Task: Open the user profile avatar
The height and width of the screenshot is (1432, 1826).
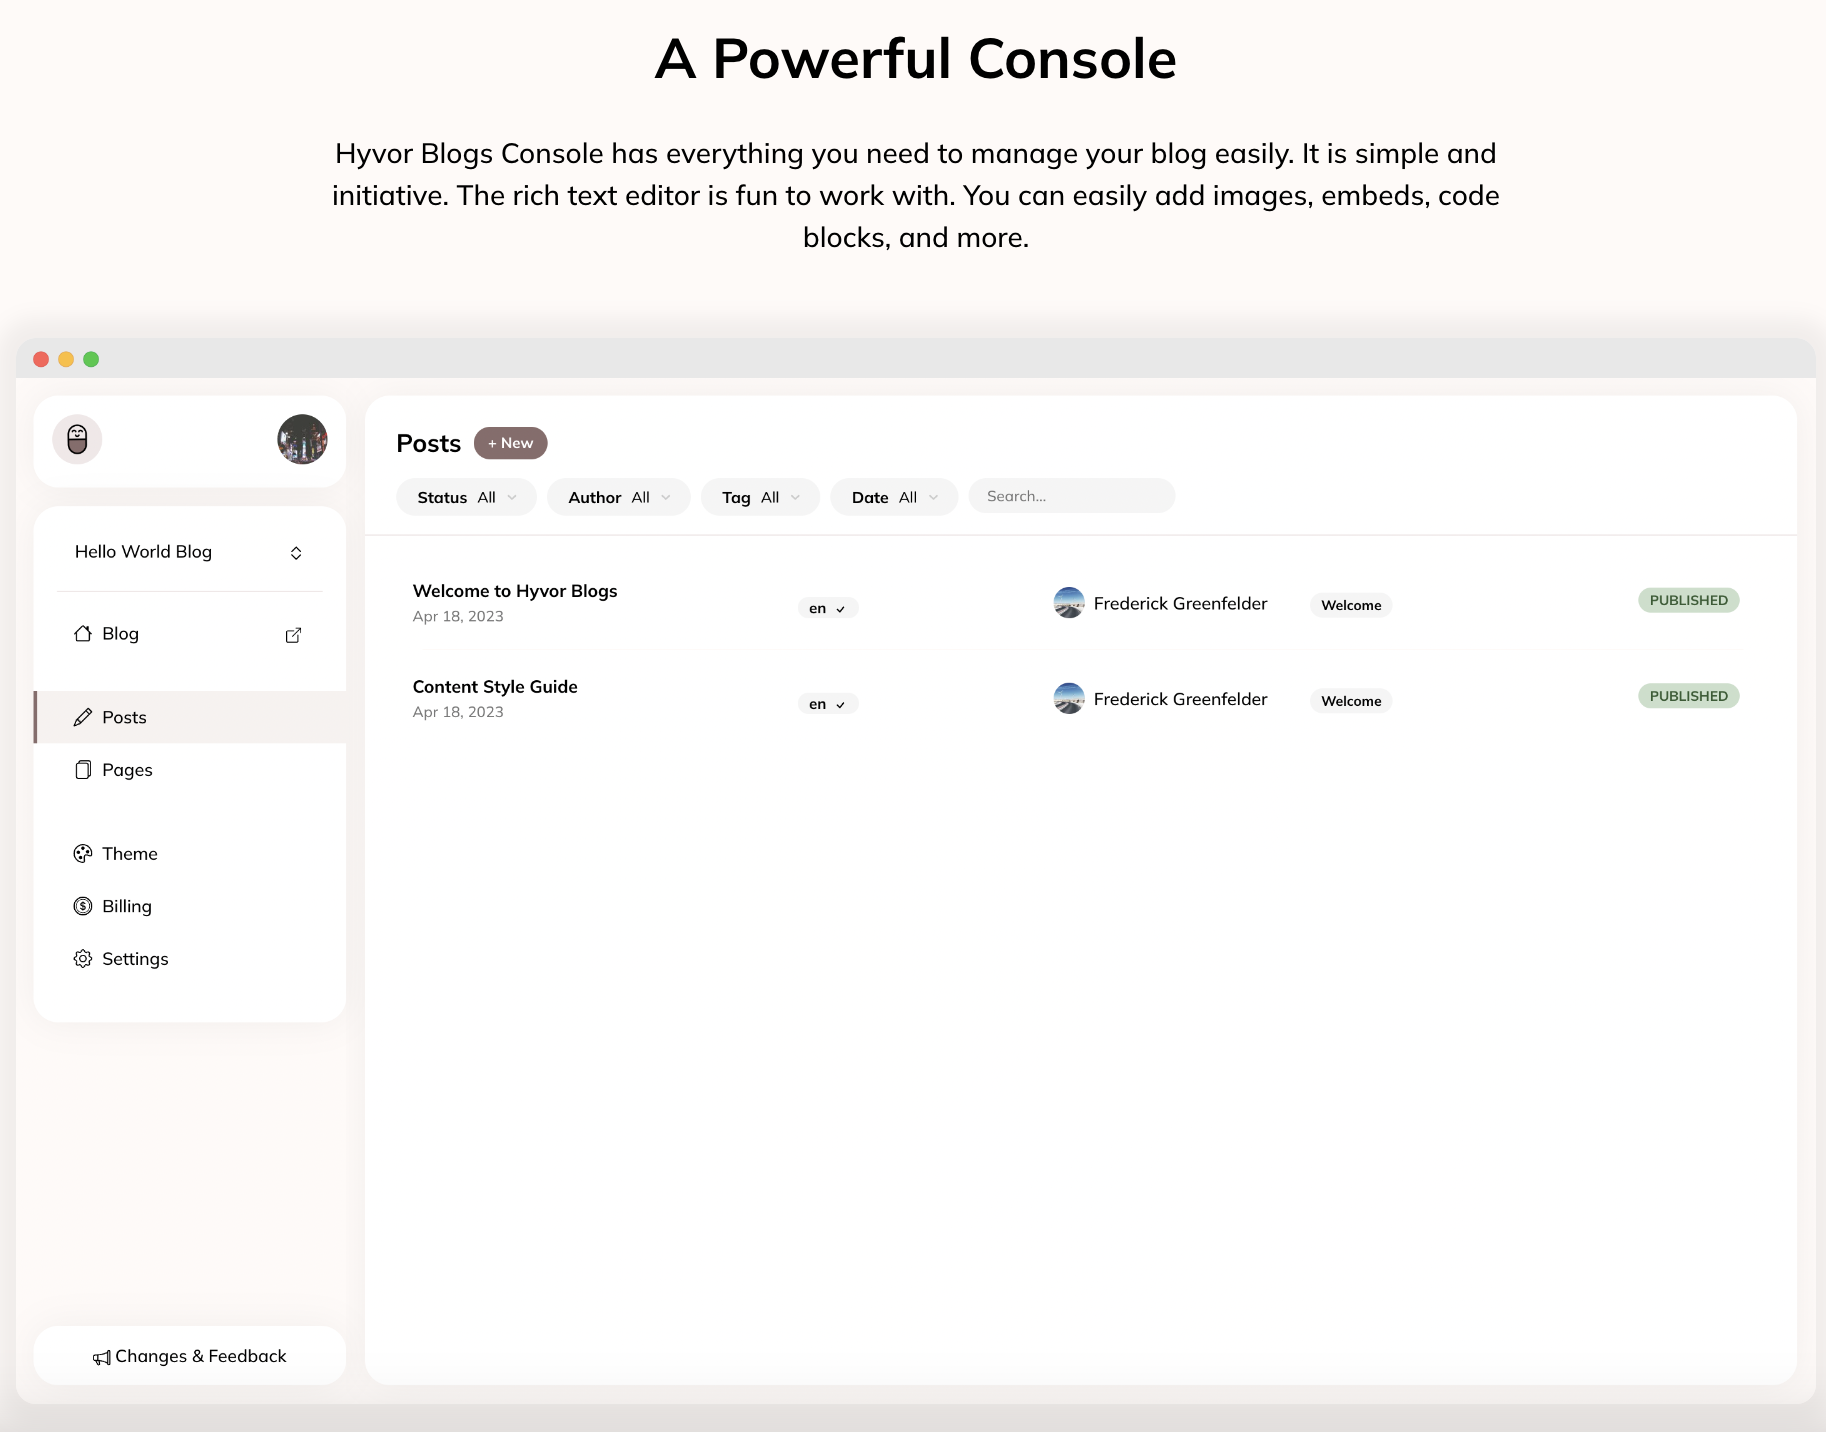Action: click(302, 439)
